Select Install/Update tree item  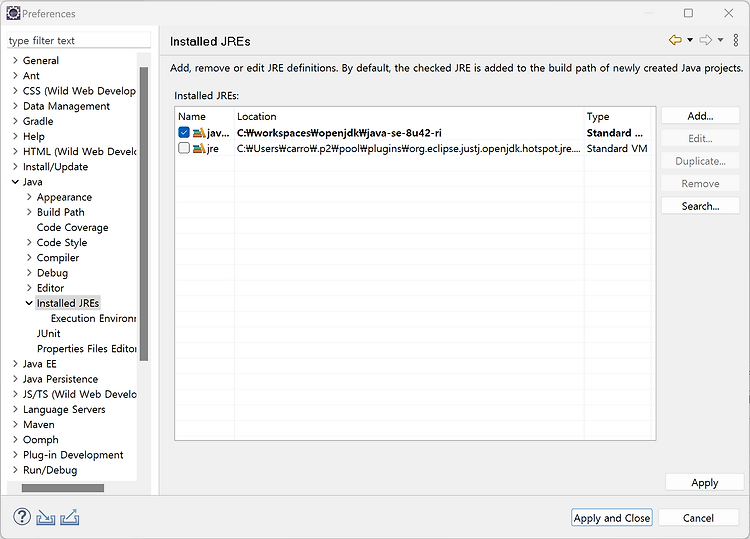pos(55,166)
